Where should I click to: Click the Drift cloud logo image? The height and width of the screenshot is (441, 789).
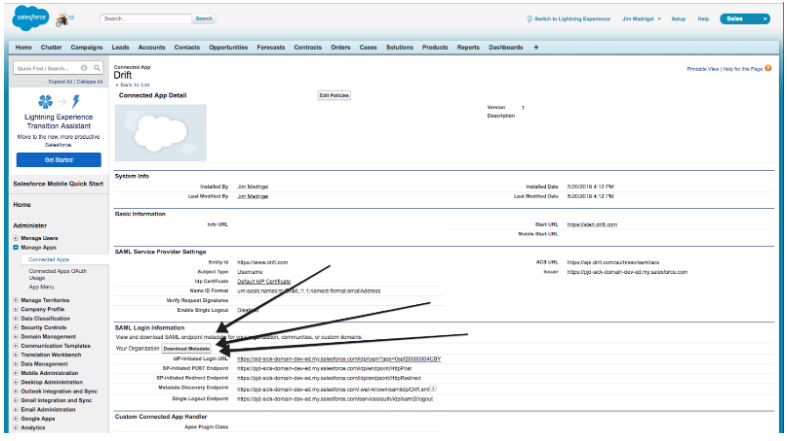point(161,132)
